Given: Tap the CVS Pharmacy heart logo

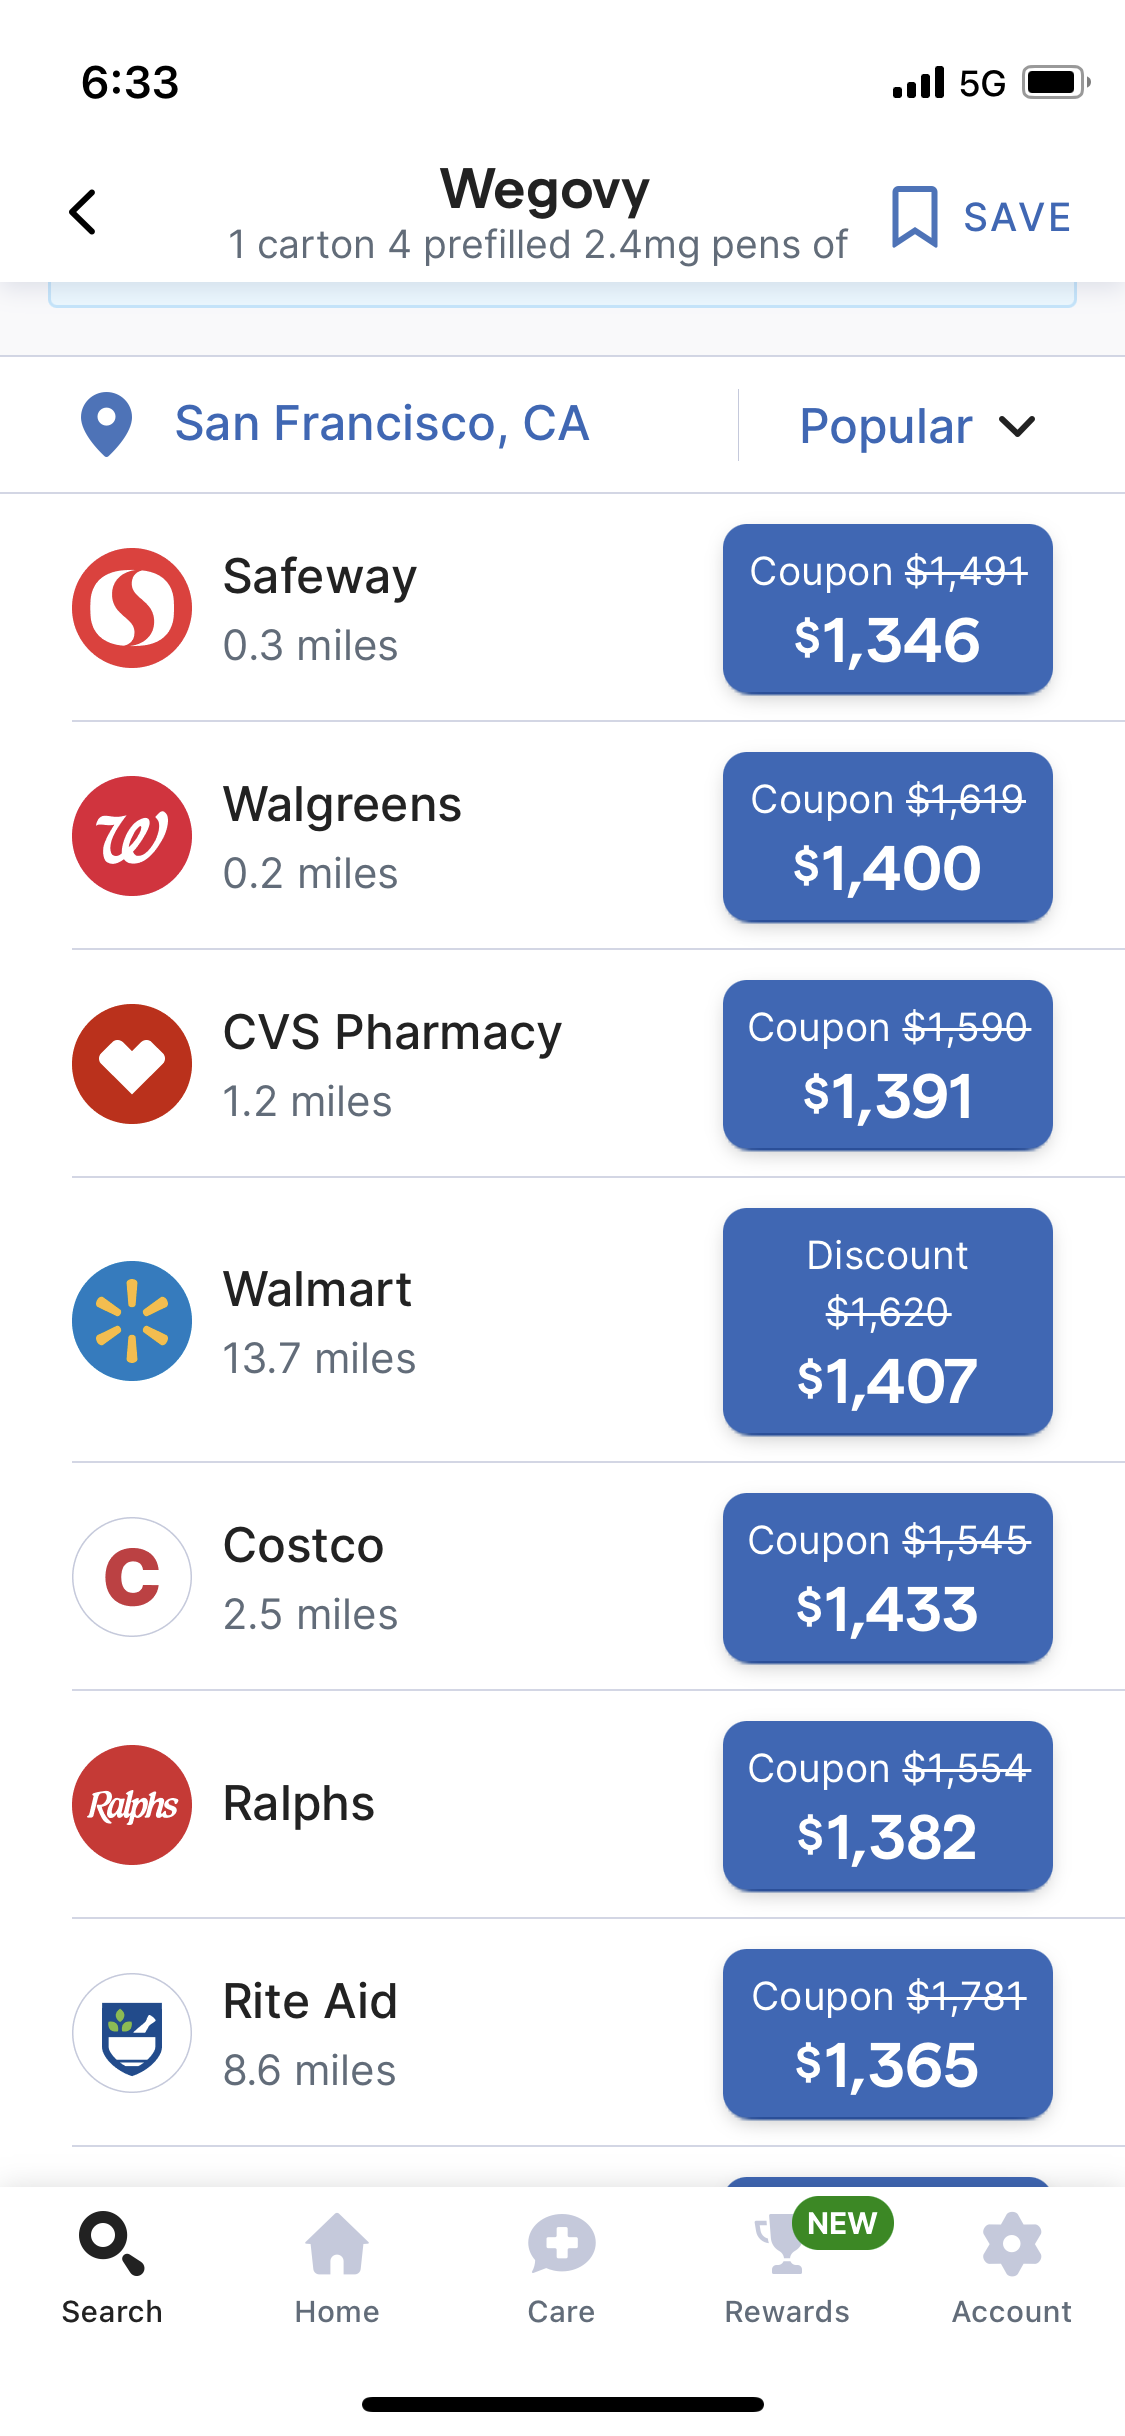Looking at the screenshot, I should click(132, 1064).
